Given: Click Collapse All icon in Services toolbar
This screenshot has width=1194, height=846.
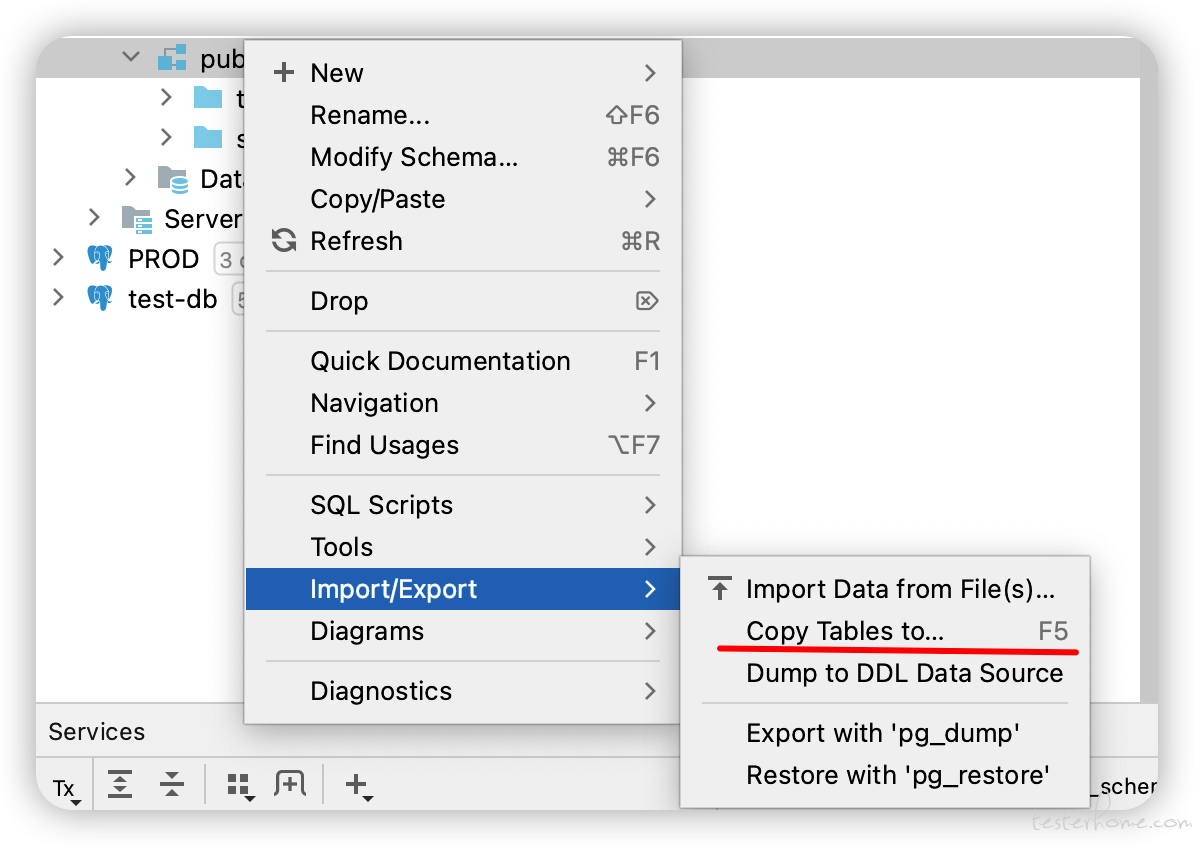Looking at the screenshot, I should (x=172, y=784).
